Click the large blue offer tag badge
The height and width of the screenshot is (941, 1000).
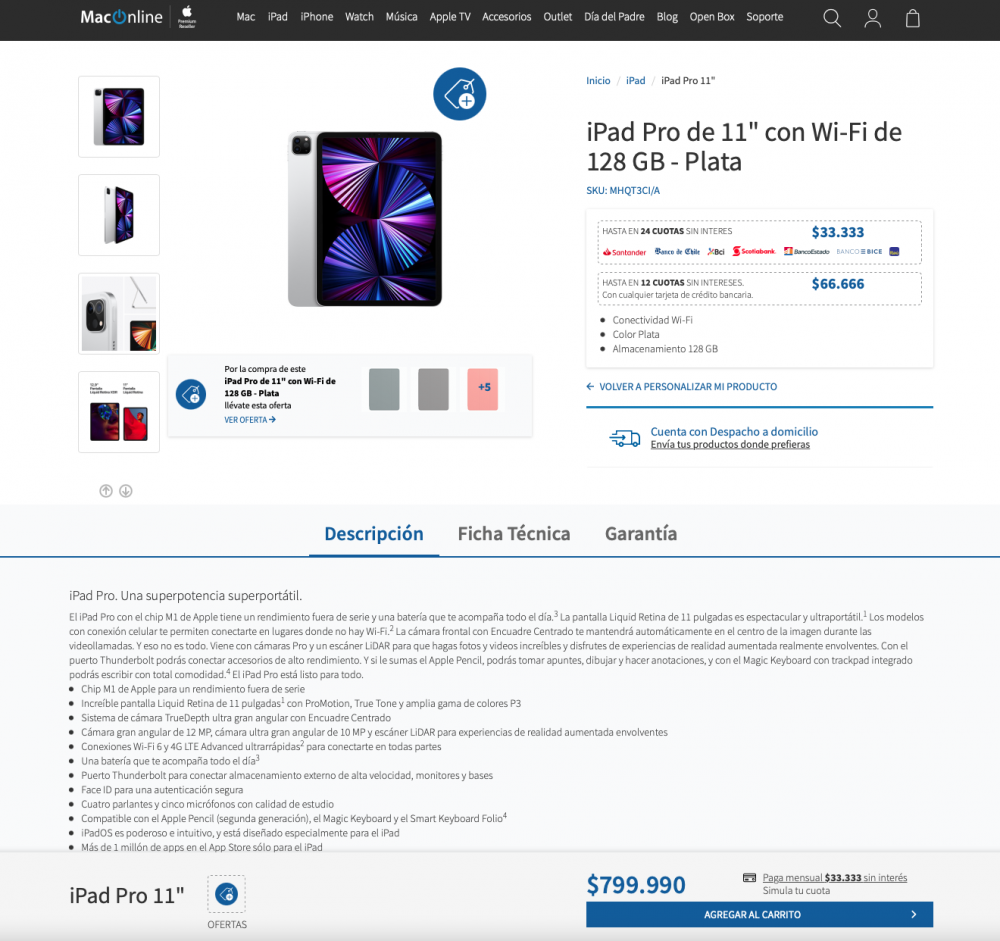click(459, 94)
